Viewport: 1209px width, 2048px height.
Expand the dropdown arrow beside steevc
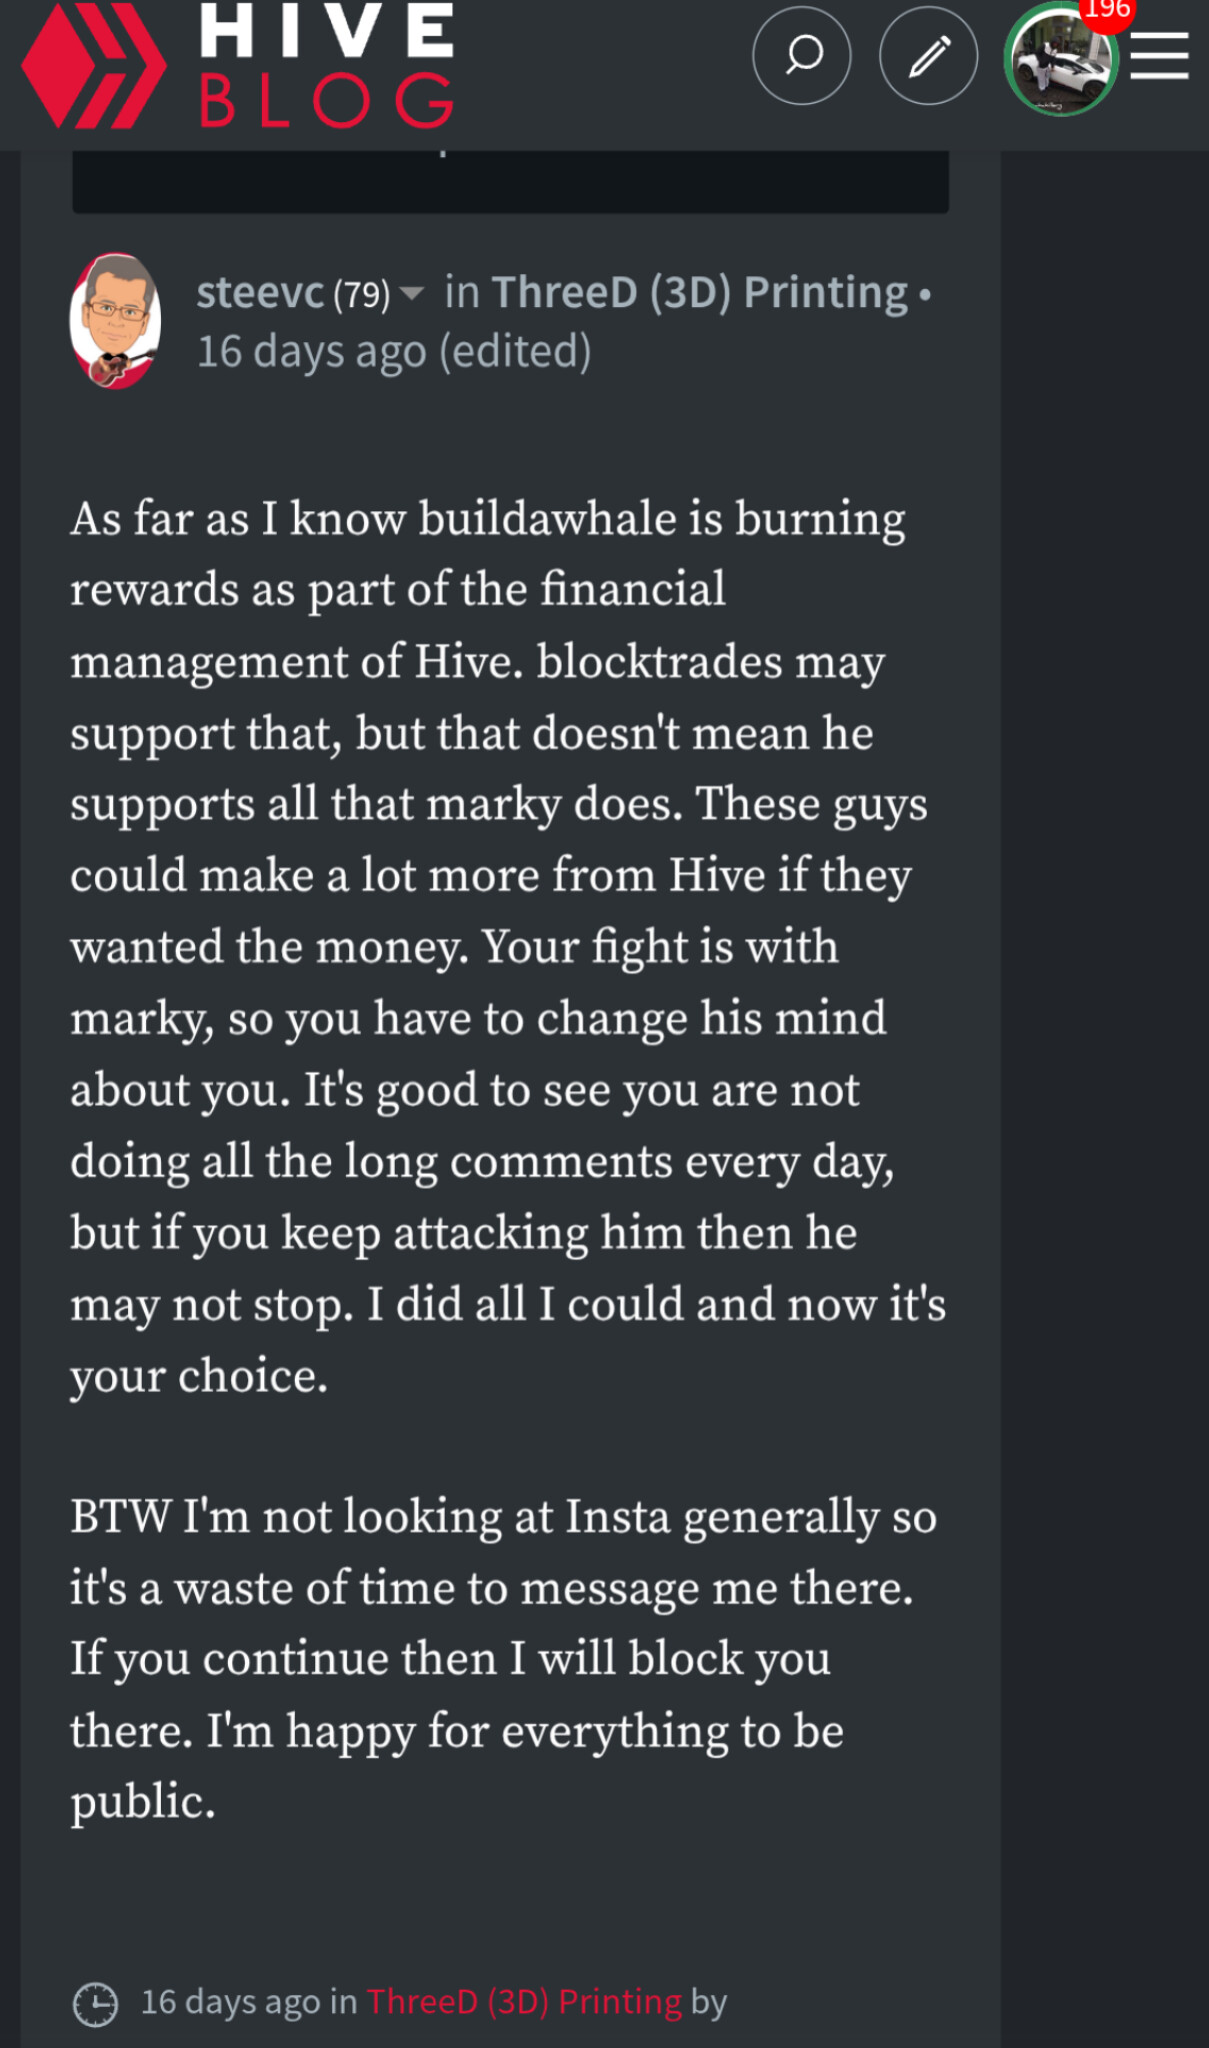411,293
